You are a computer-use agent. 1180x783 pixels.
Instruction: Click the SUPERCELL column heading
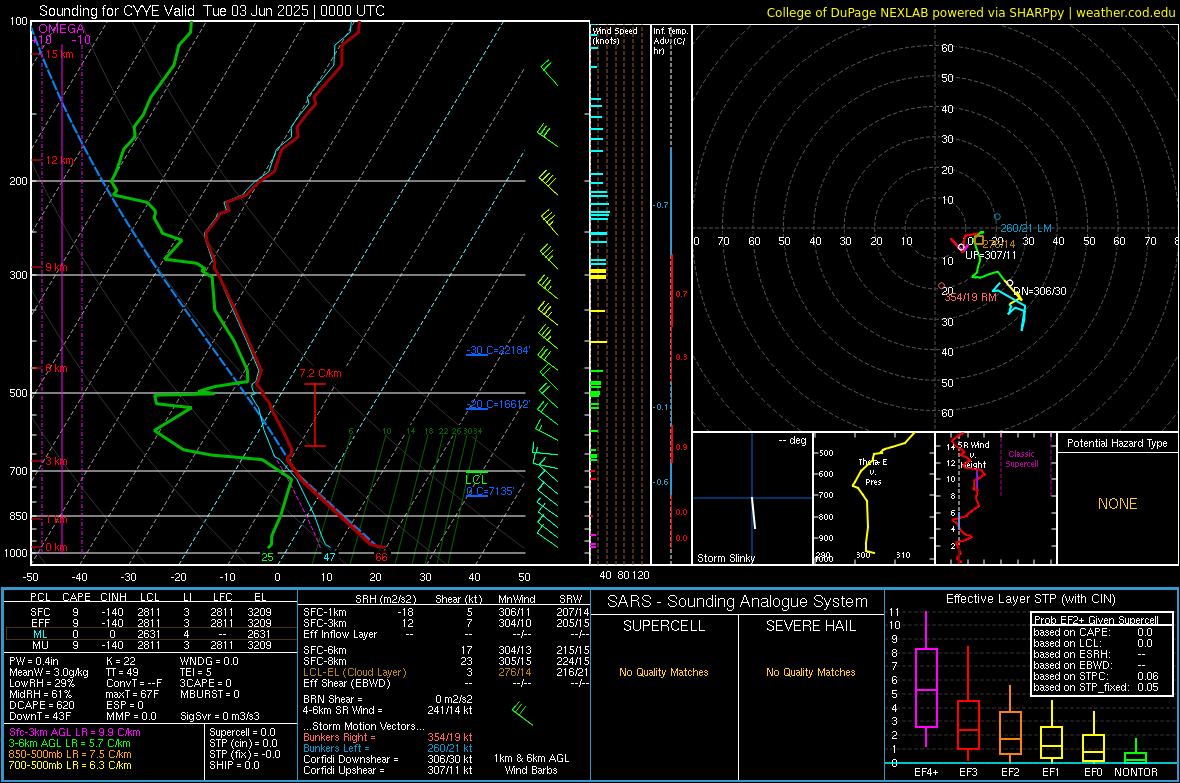click(664, 626)
